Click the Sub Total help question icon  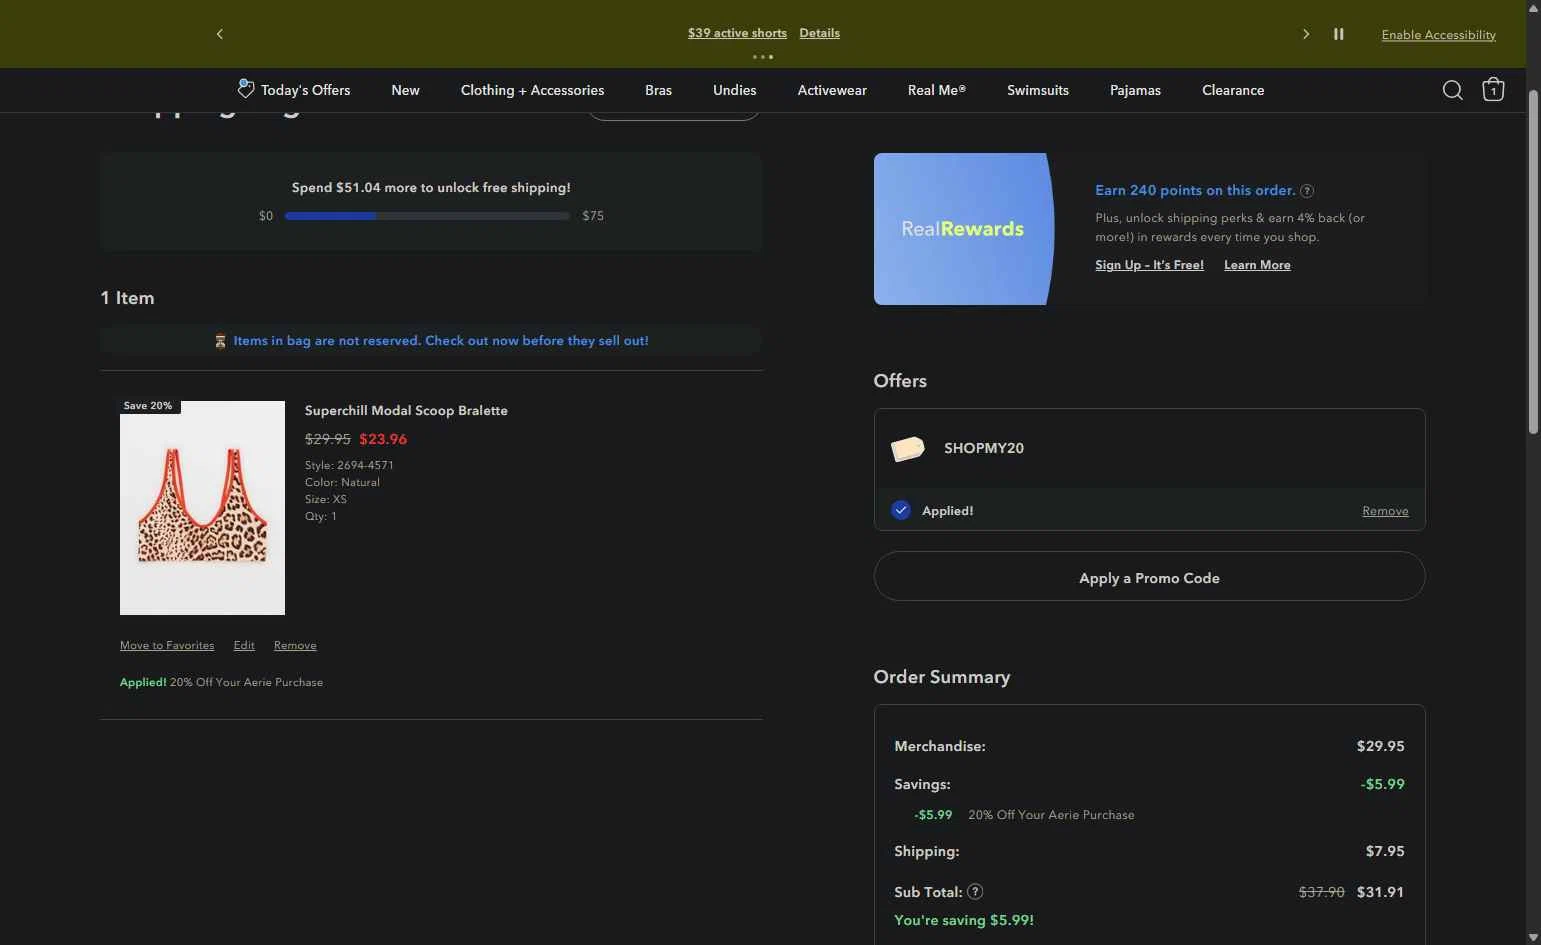975,892
